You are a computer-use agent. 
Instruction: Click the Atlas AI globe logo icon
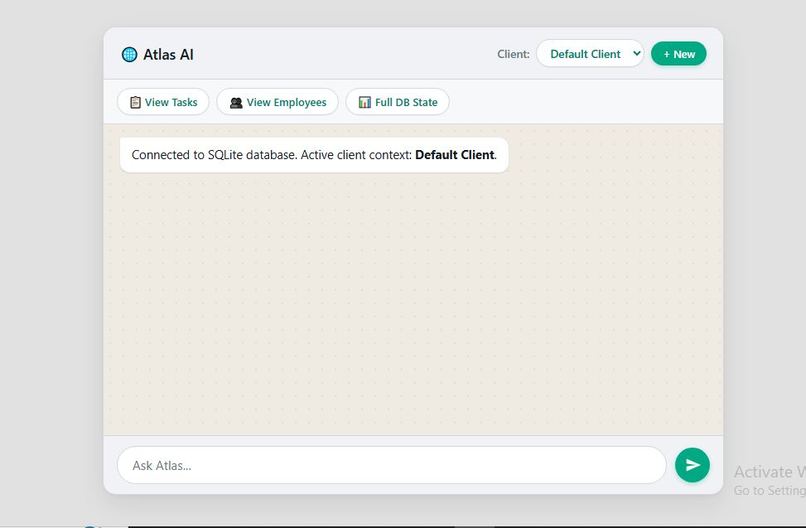[x=130, y=54]
